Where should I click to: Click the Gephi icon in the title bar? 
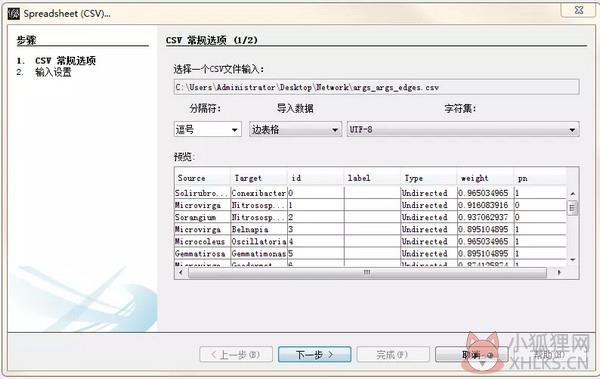click(x=13, y=14)
